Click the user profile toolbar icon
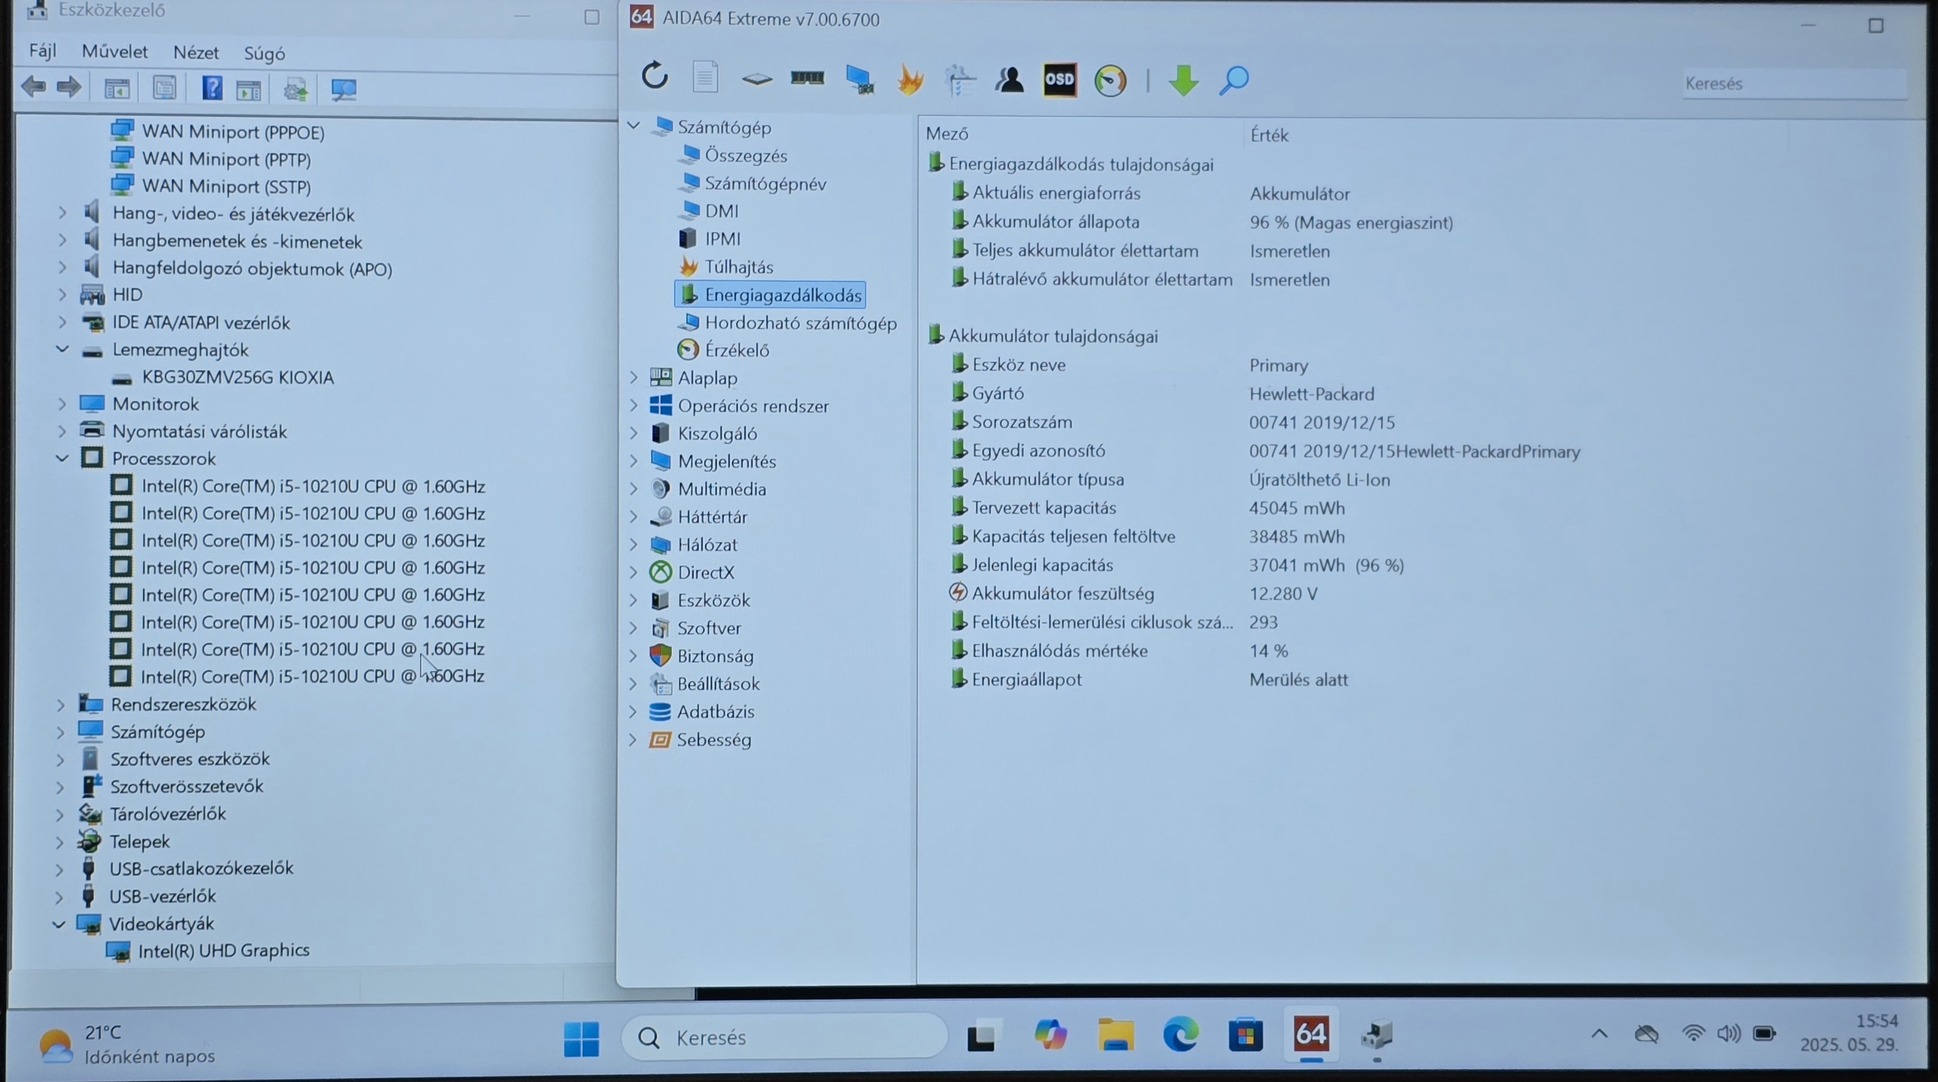 (x=1009, y=80)
